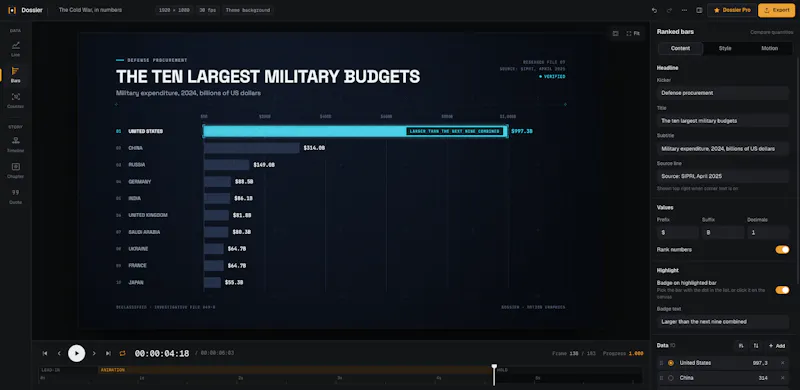Open the 30 fps frame rate setting
Image resolution: width=800 pixels, height=390 pixels.
click(x=207, y=10)
